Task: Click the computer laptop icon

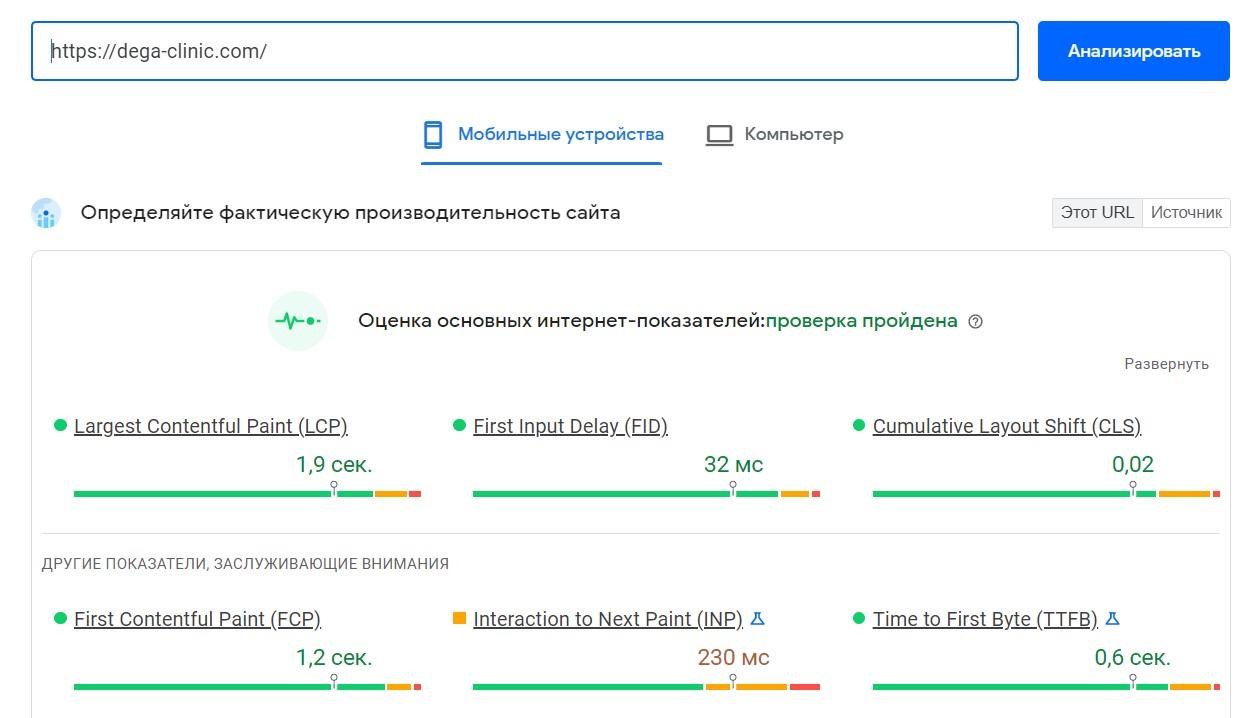Action: coord(719,135)
